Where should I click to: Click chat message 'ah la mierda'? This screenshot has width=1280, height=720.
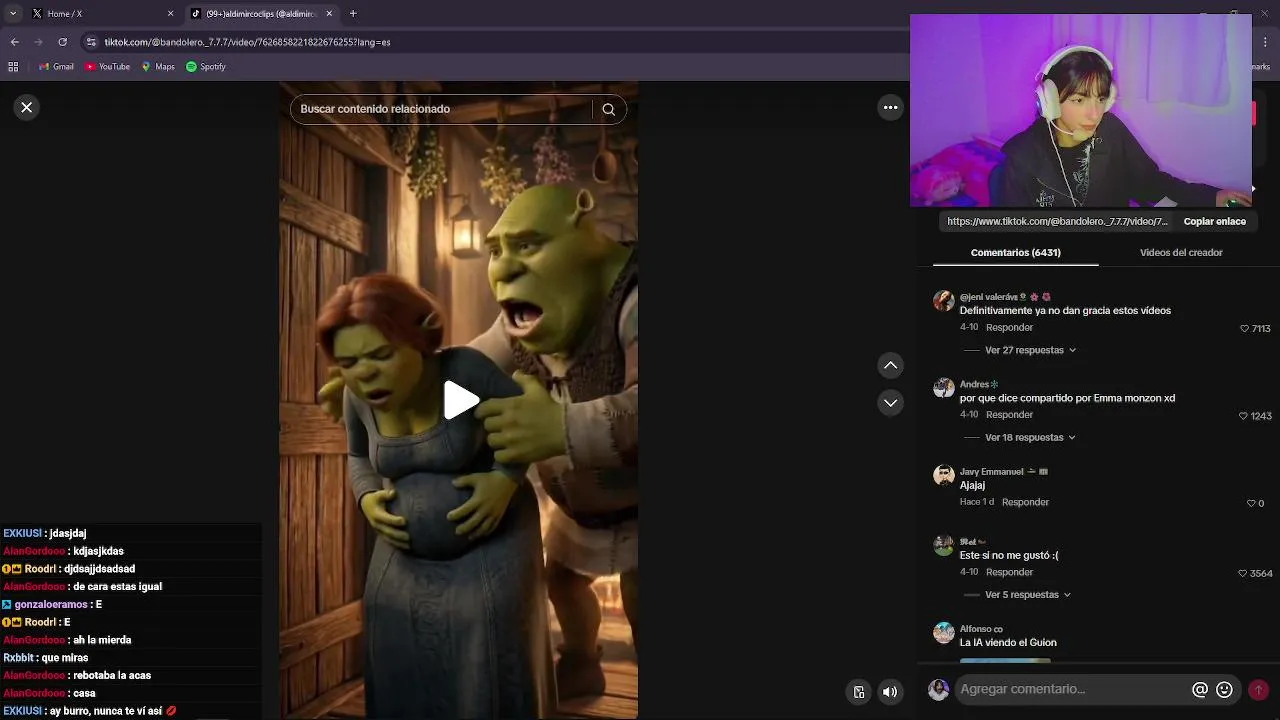[102, 640]
